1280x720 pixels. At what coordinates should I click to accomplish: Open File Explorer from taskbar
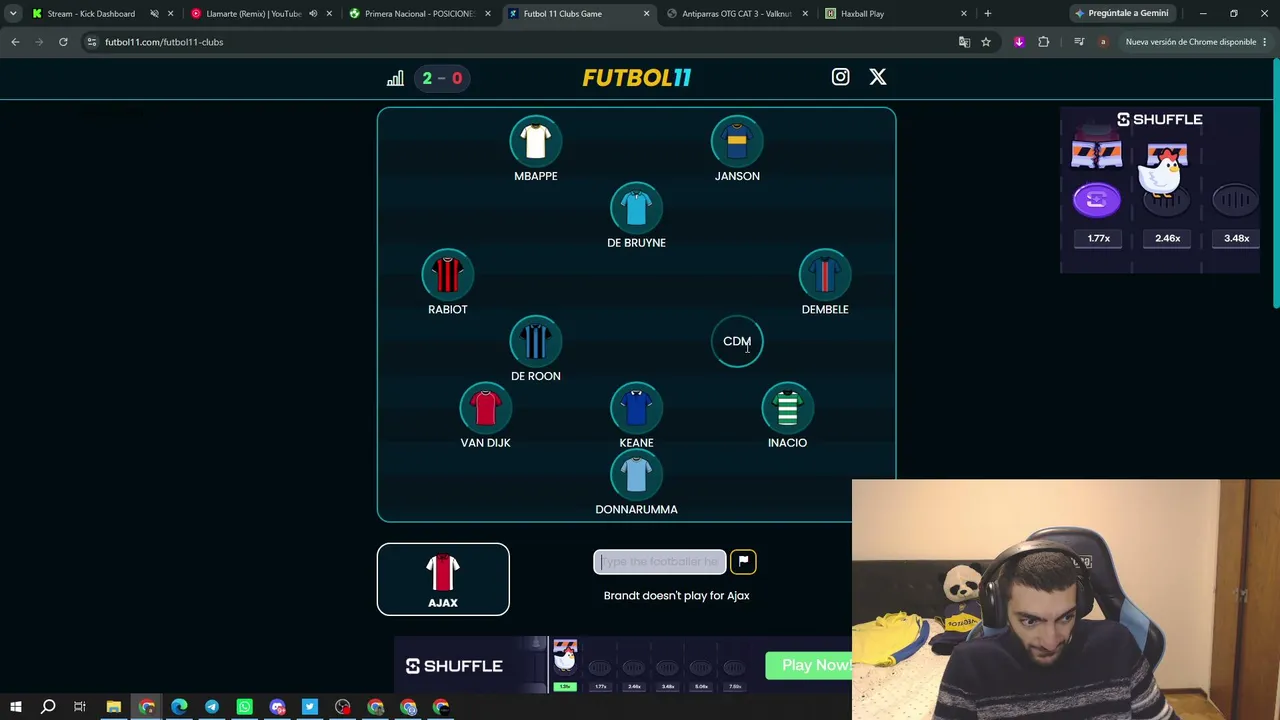(x=113, y=707)
